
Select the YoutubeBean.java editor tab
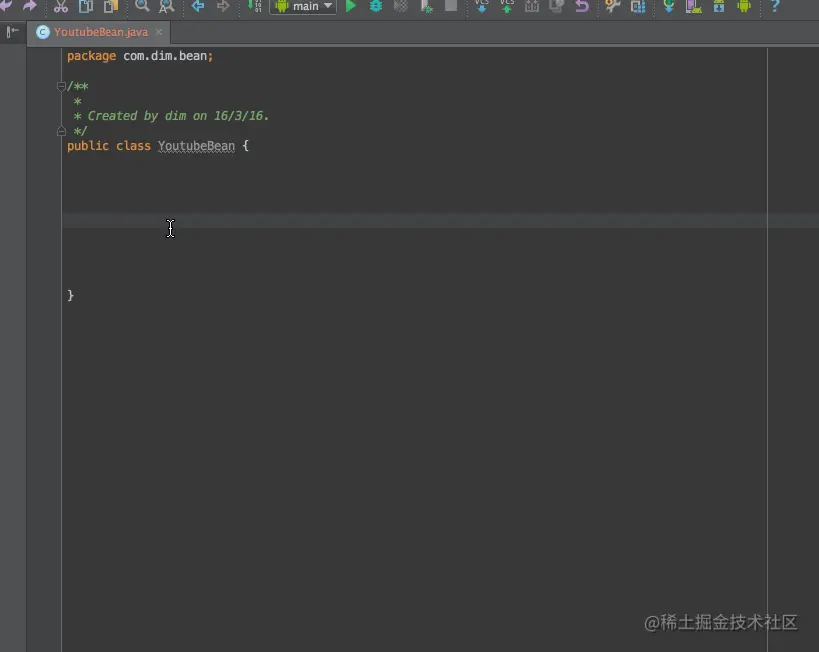(97, 31)
